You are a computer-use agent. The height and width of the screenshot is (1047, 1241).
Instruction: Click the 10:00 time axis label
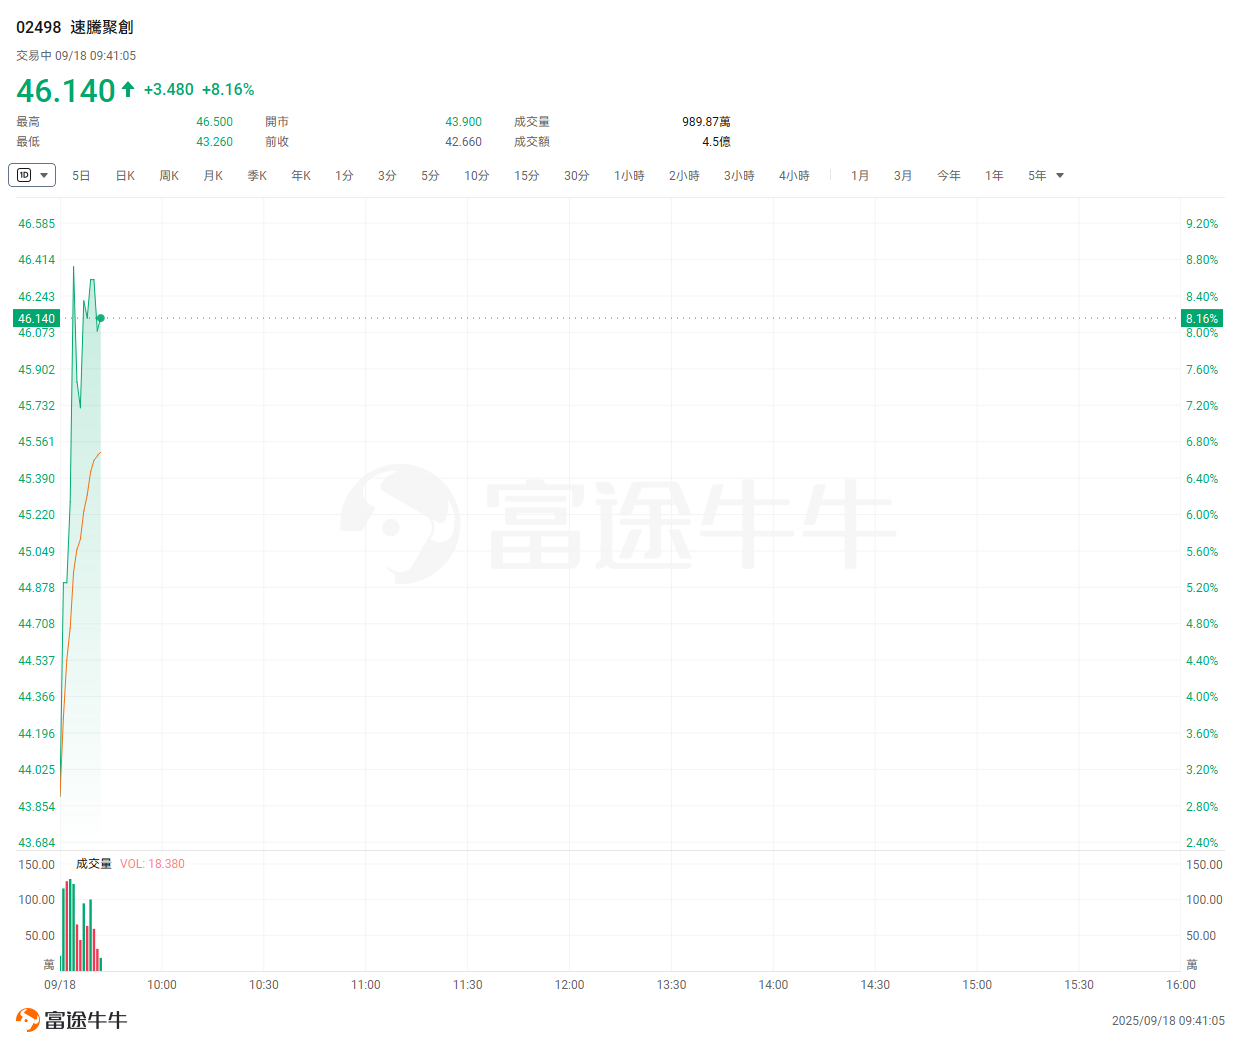[162, 985]
